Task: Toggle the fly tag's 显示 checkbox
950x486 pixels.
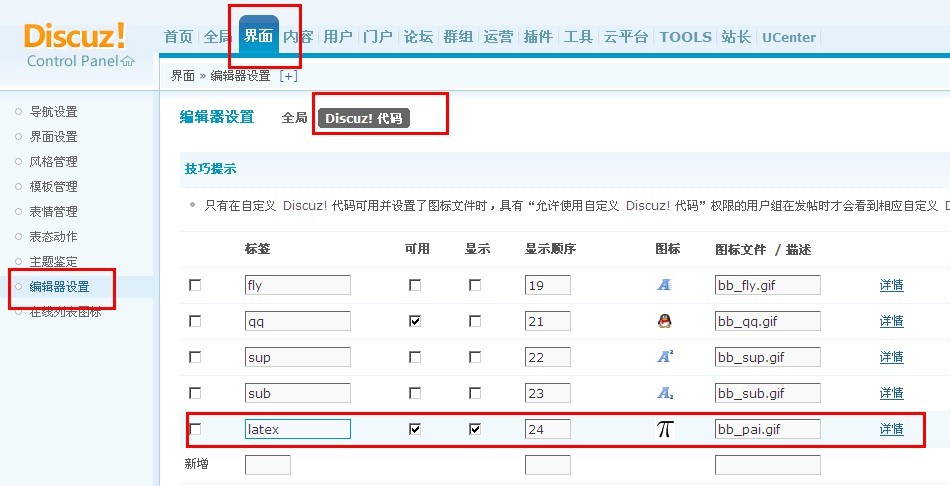Action: [475, 285]
